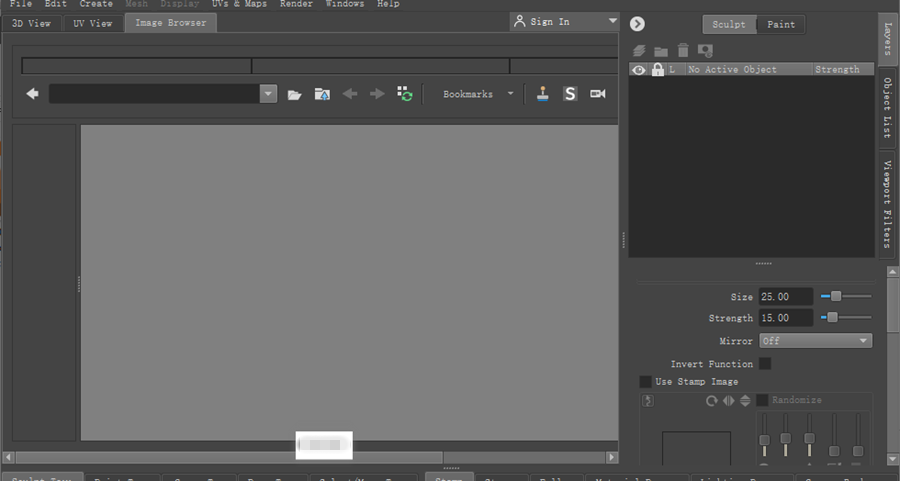900x481 pixels.
Task: Click properties panel scrollbar down arrow
Action: click(x=893, y=459)
